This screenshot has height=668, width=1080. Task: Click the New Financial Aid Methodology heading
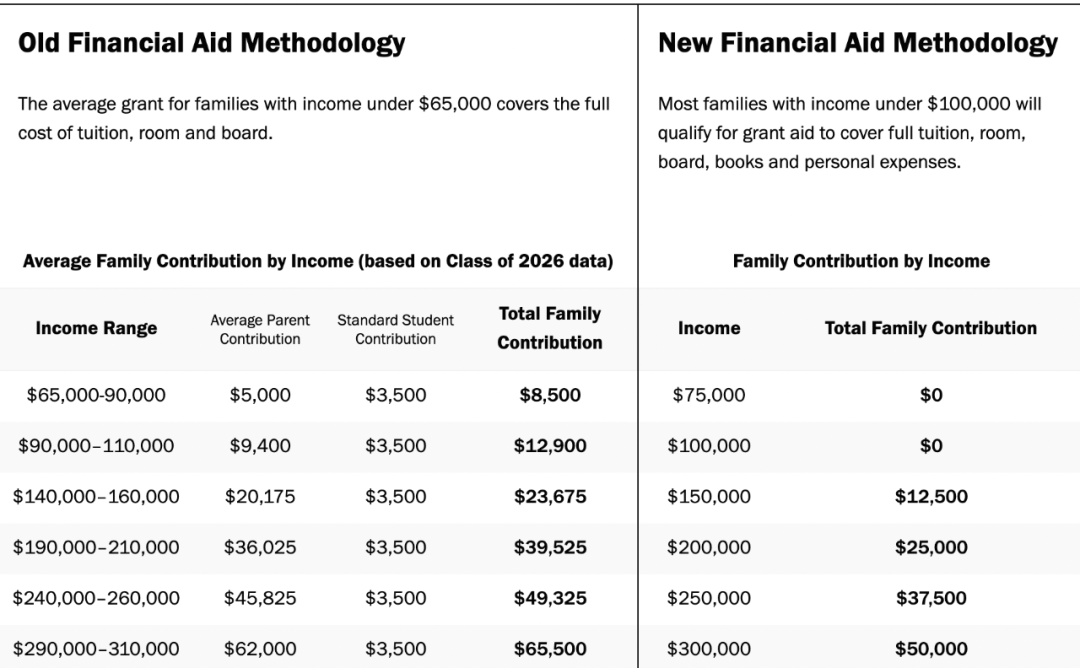pyautogui.click(x=858, y=43)
